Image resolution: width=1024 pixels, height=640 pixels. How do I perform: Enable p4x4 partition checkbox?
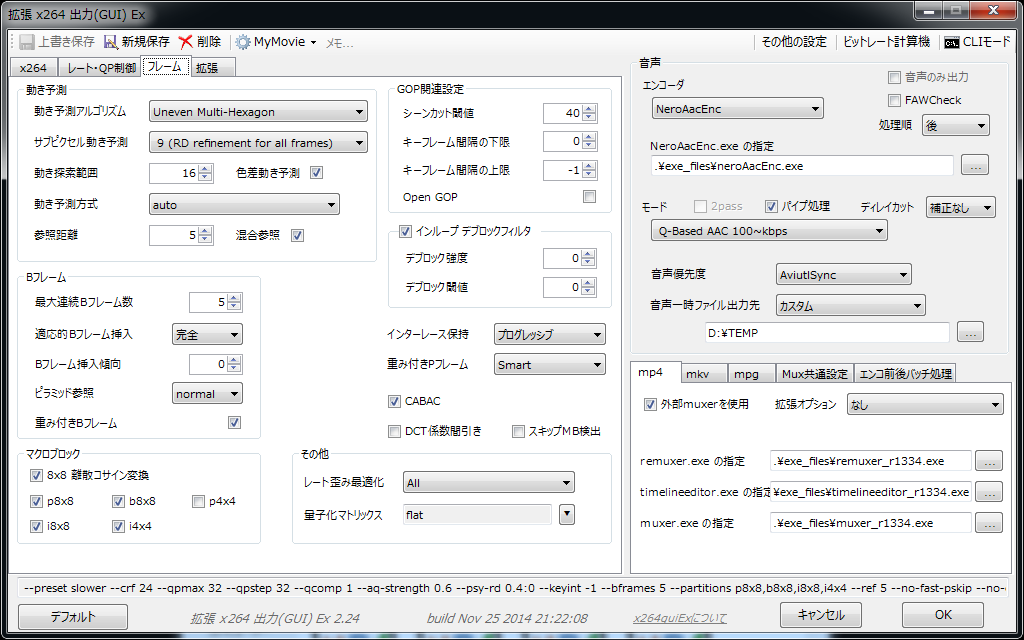(x=199, y=502)
